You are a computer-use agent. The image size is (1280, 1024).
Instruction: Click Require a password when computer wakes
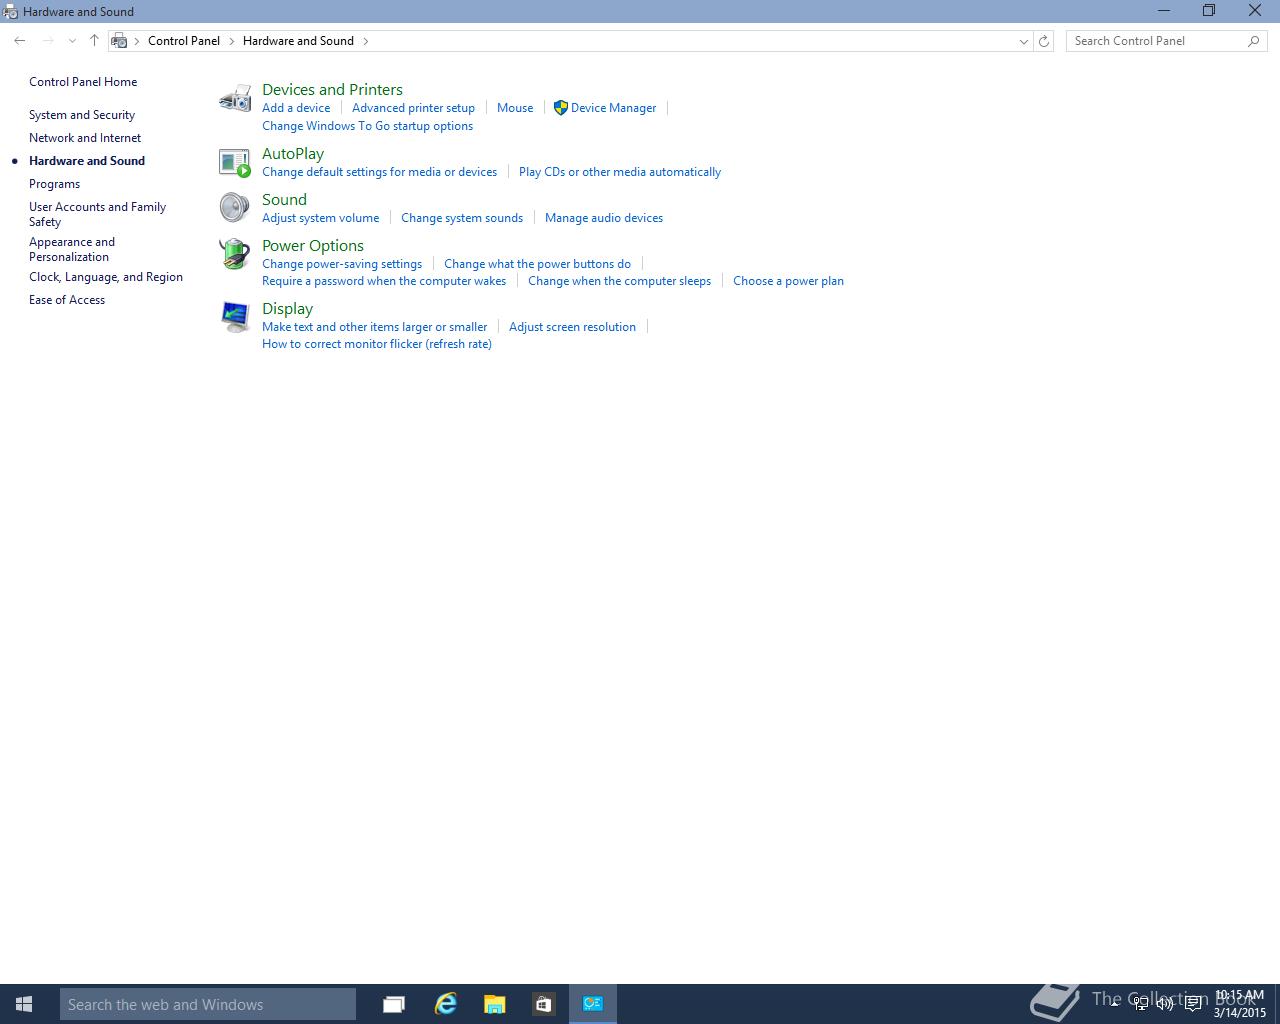point(384,281)
